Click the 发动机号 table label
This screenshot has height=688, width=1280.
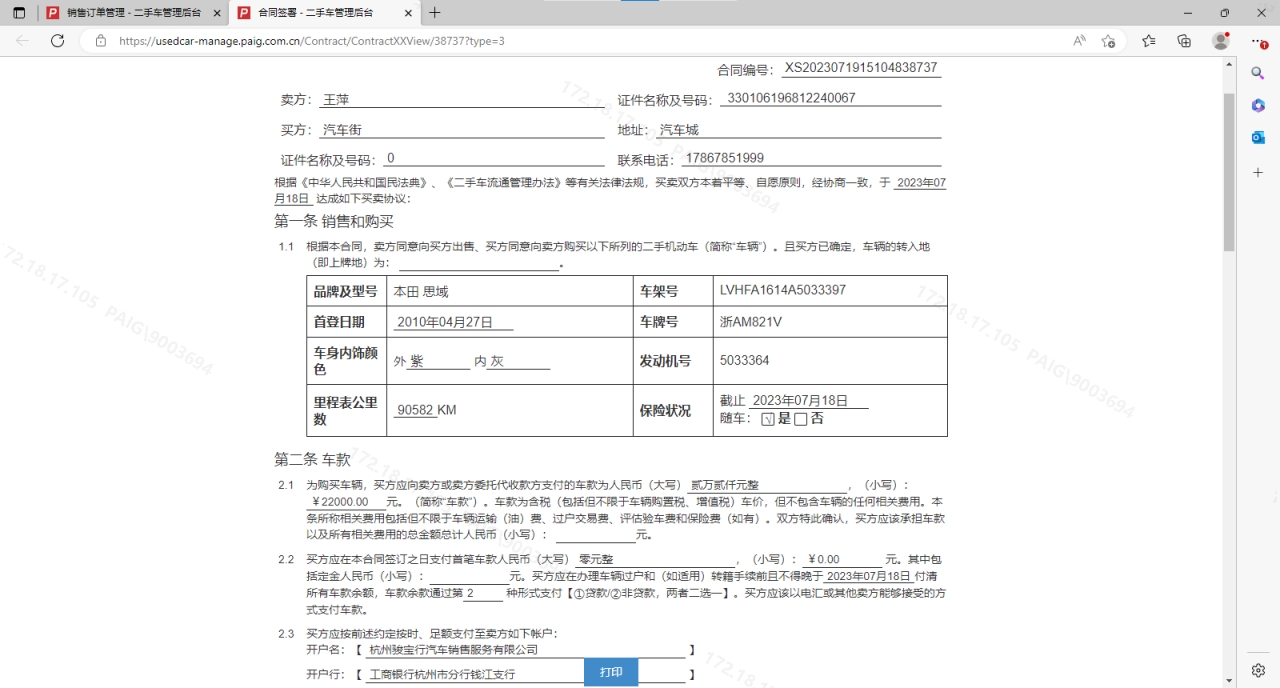click(x=665, y=361)
